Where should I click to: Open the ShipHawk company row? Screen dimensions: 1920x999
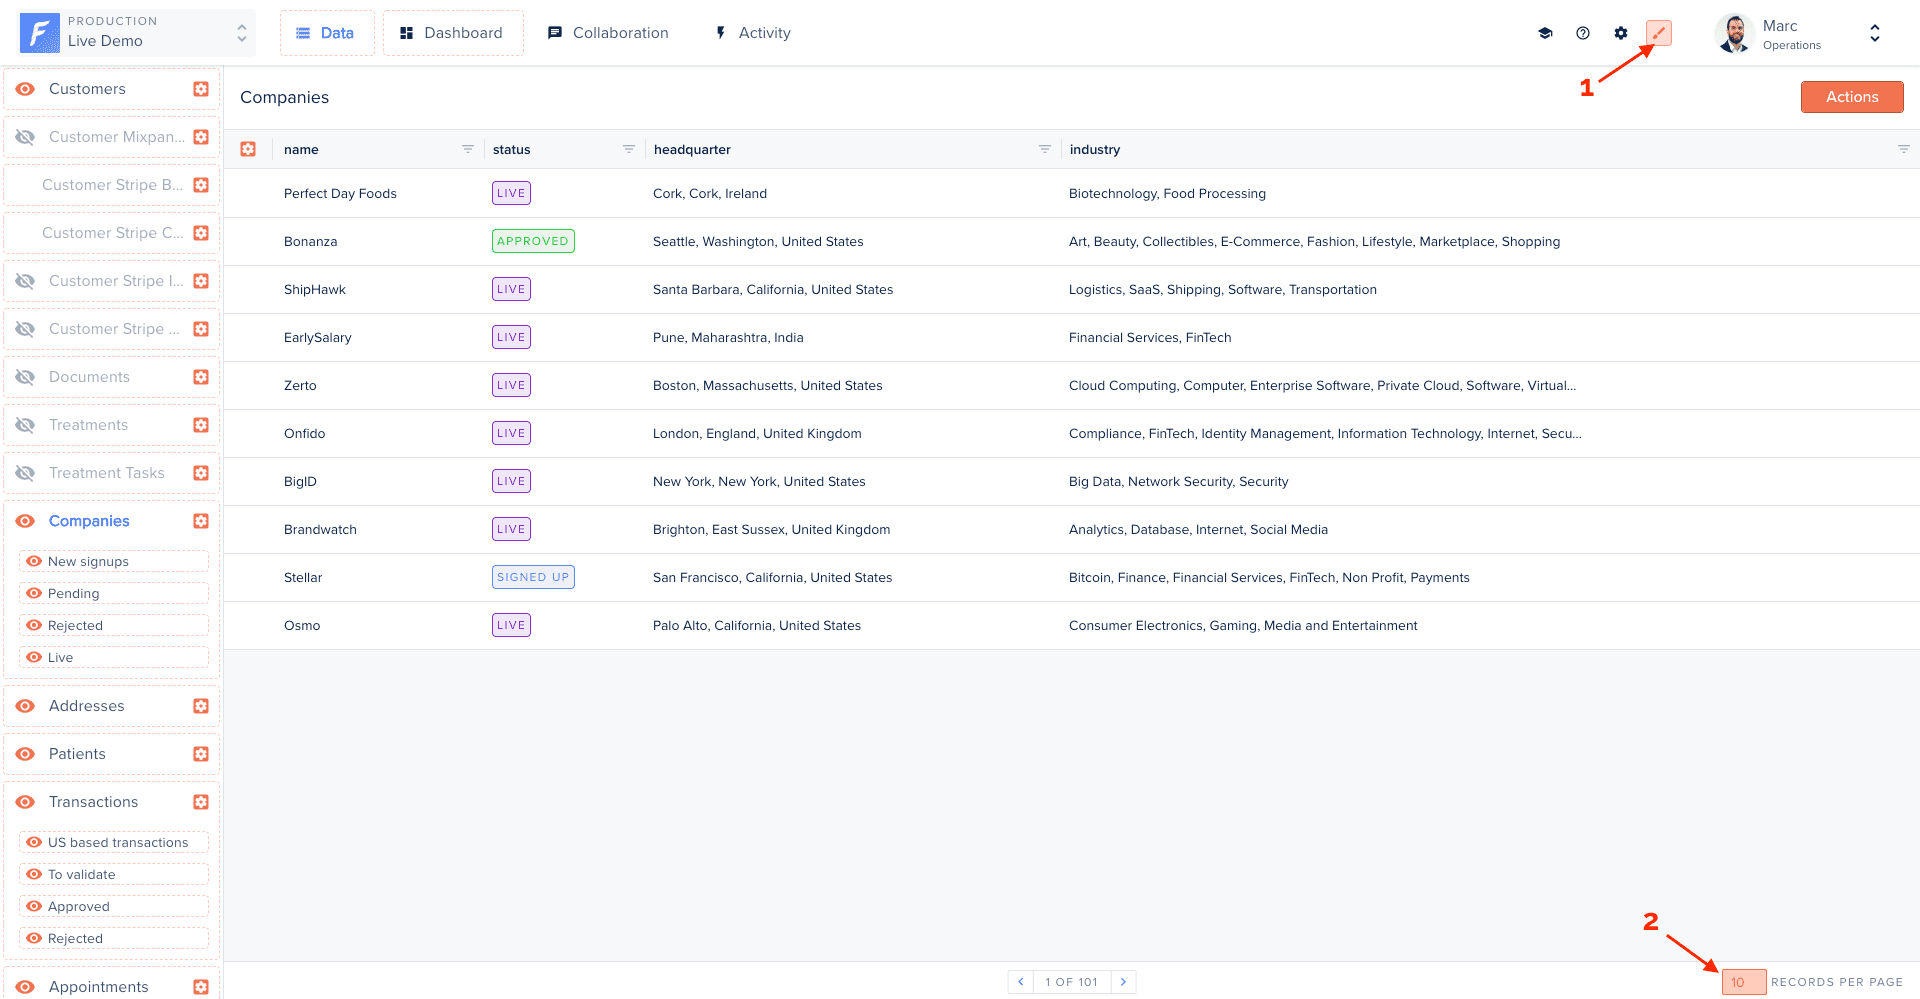coord(1071,289)
